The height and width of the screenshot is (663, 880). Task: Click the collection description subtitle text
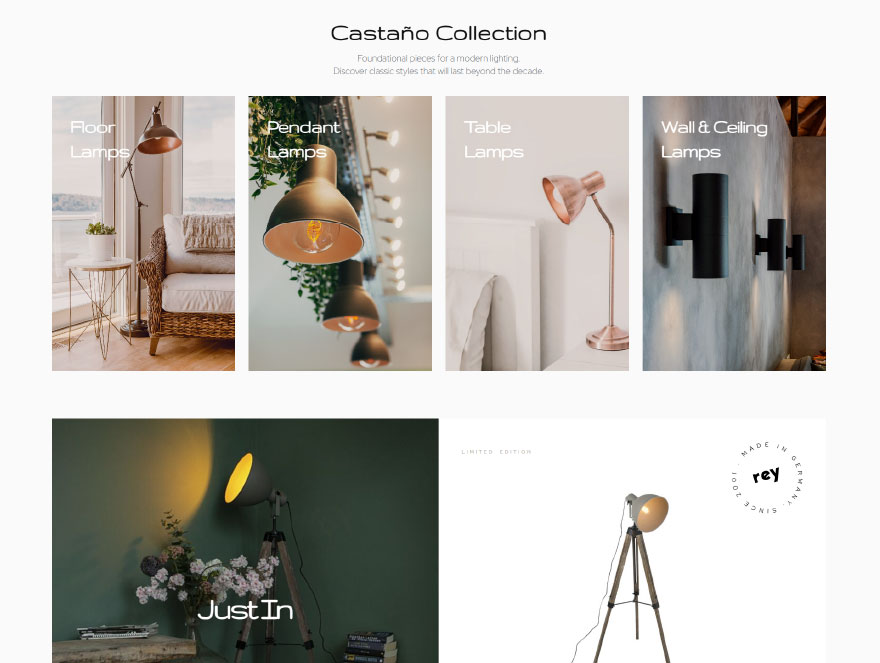(x=438, y=65)
